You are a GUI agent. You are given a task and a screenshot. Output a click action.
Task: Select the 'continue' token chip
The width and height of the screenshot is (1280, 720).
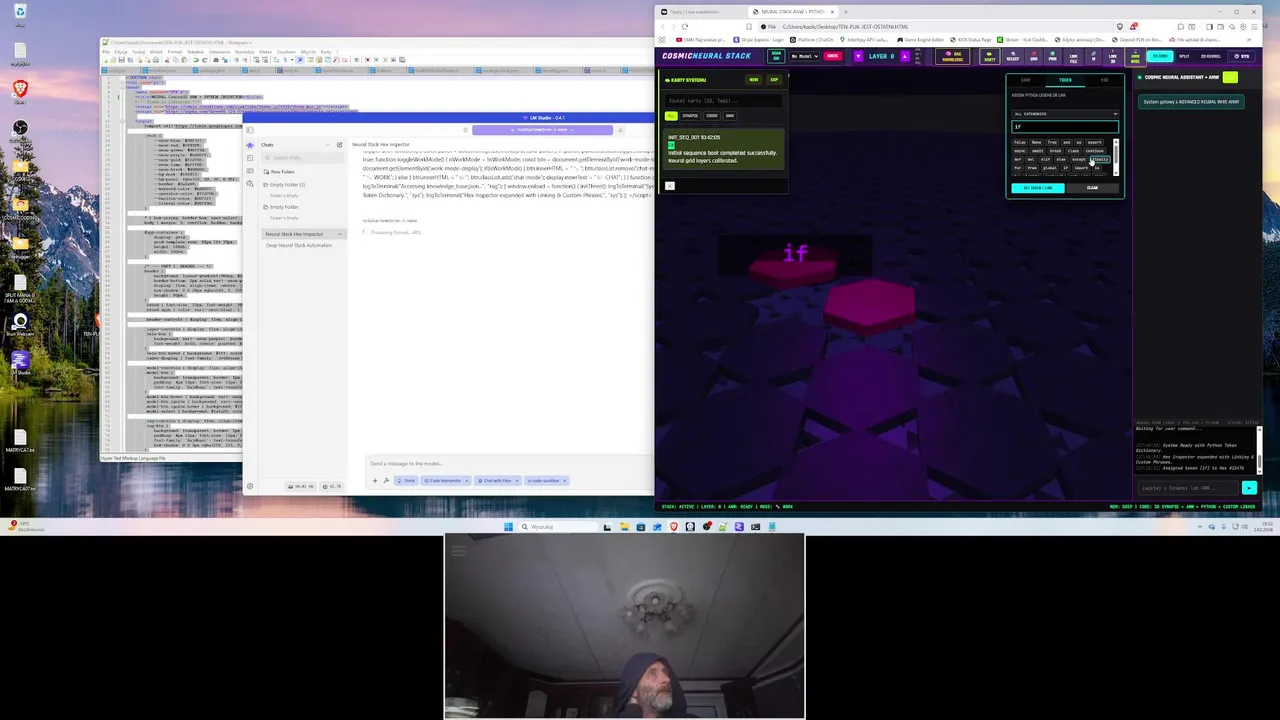1095,151
